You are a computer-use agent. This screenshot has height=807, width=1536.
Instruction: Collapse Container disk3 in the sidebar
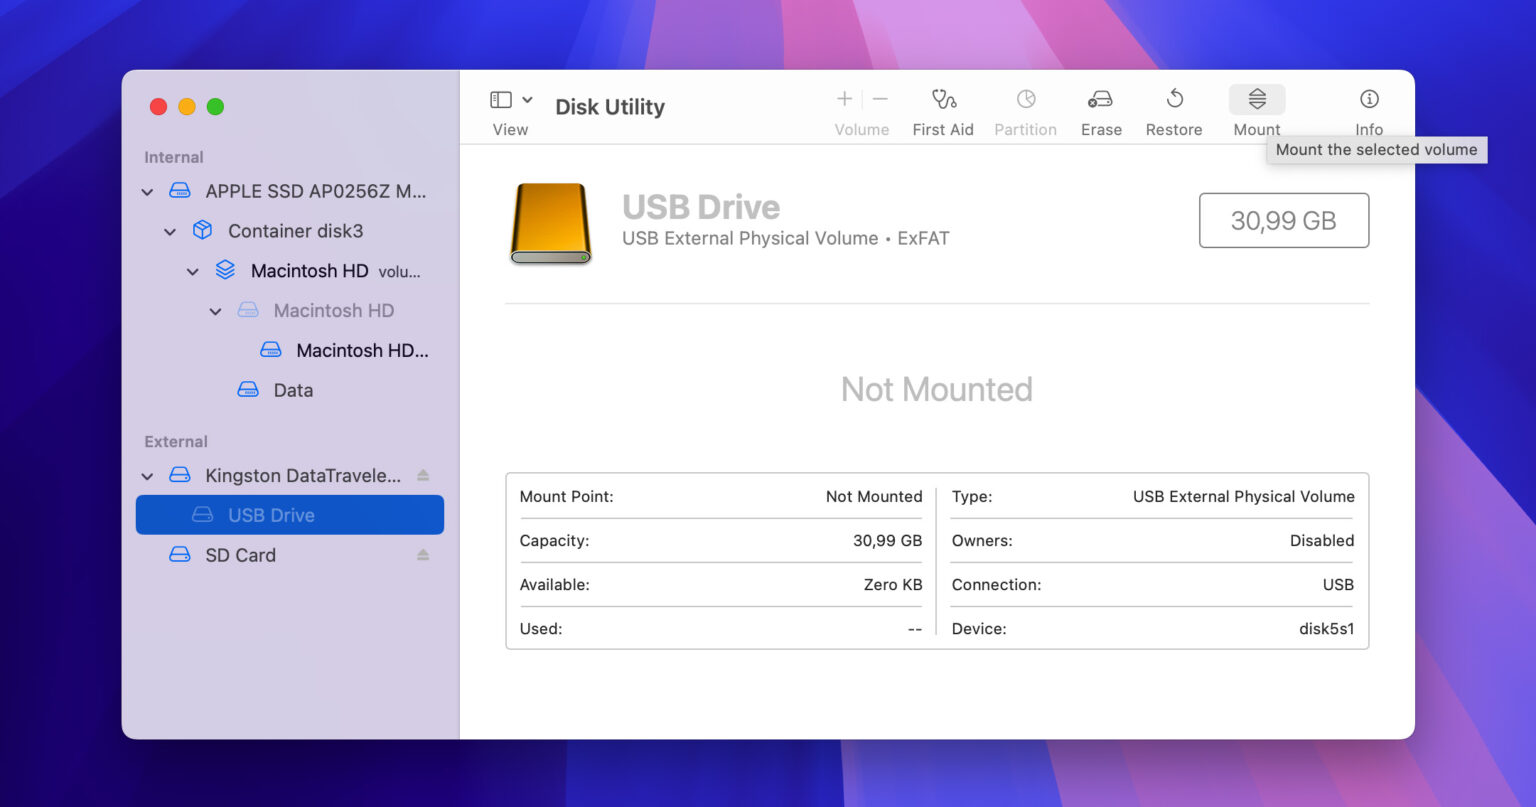pyautogui.click(x=170, y=231)
